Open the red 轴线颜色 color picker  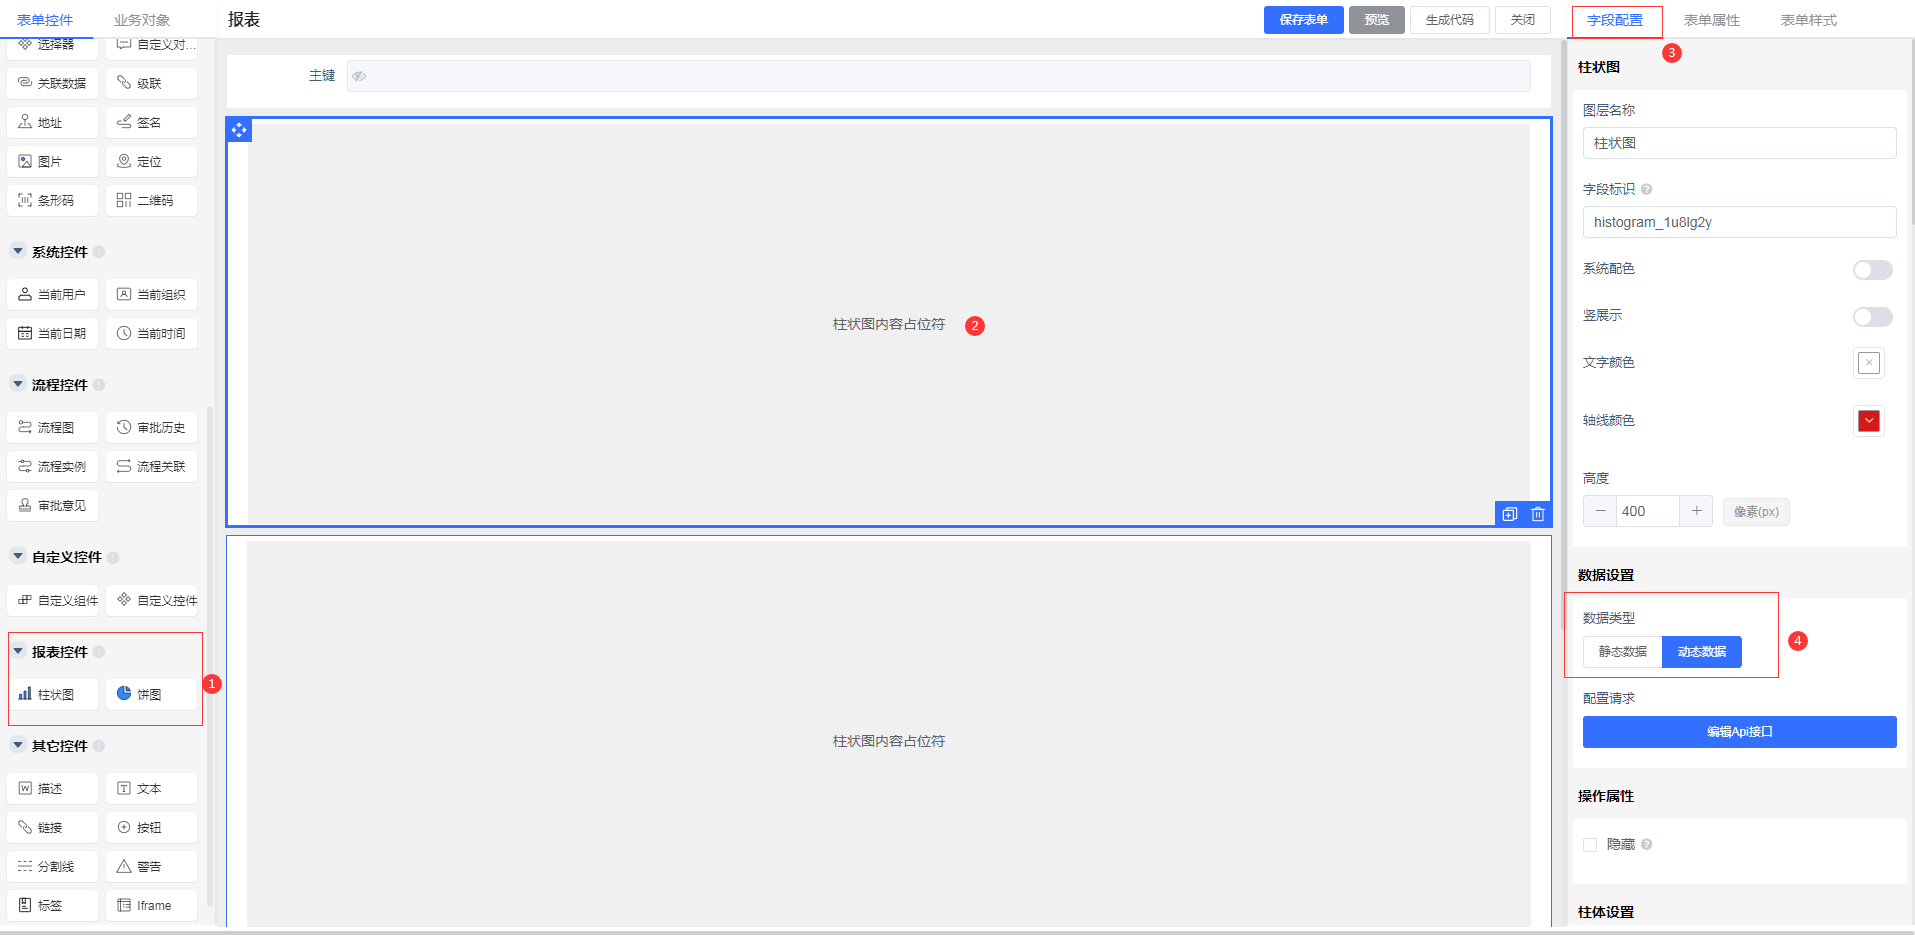[1868, 421]
